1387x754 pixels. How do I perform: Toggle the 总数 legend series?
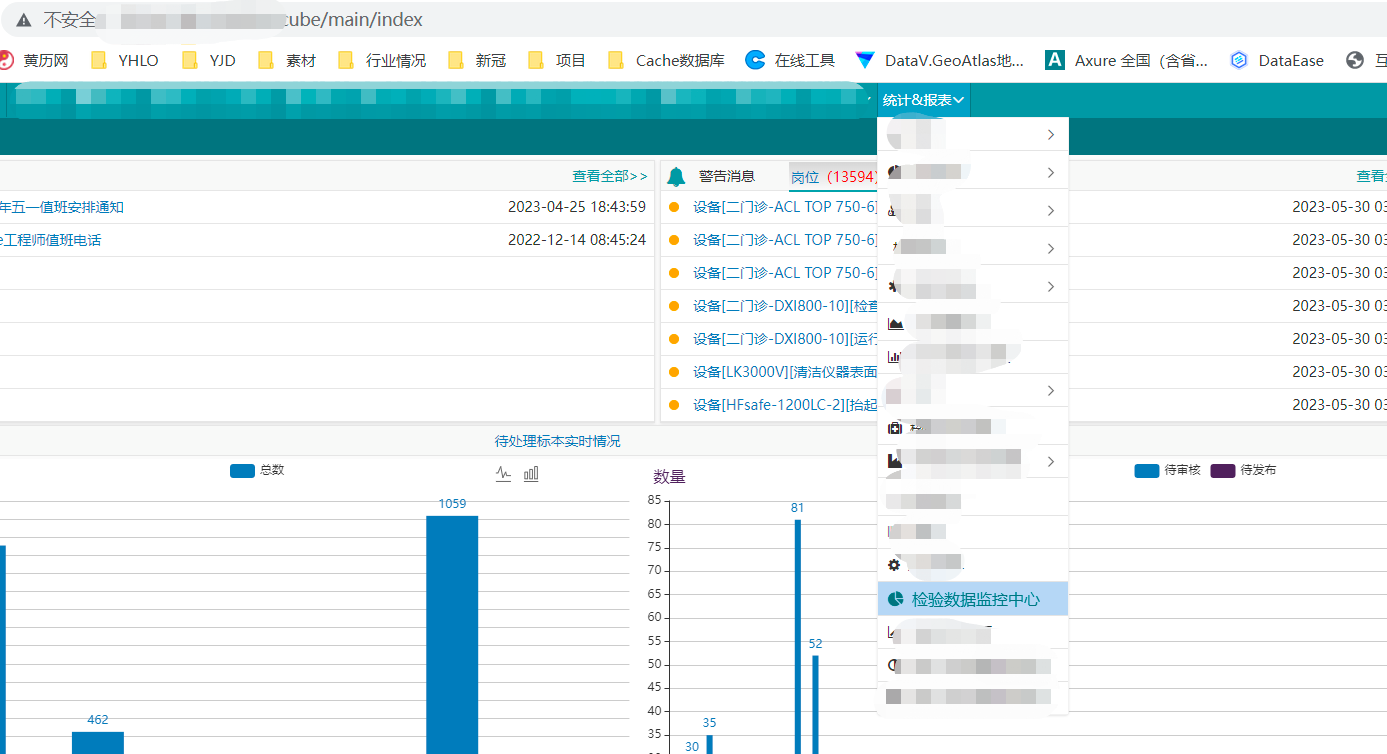click(x=257, y=470)
